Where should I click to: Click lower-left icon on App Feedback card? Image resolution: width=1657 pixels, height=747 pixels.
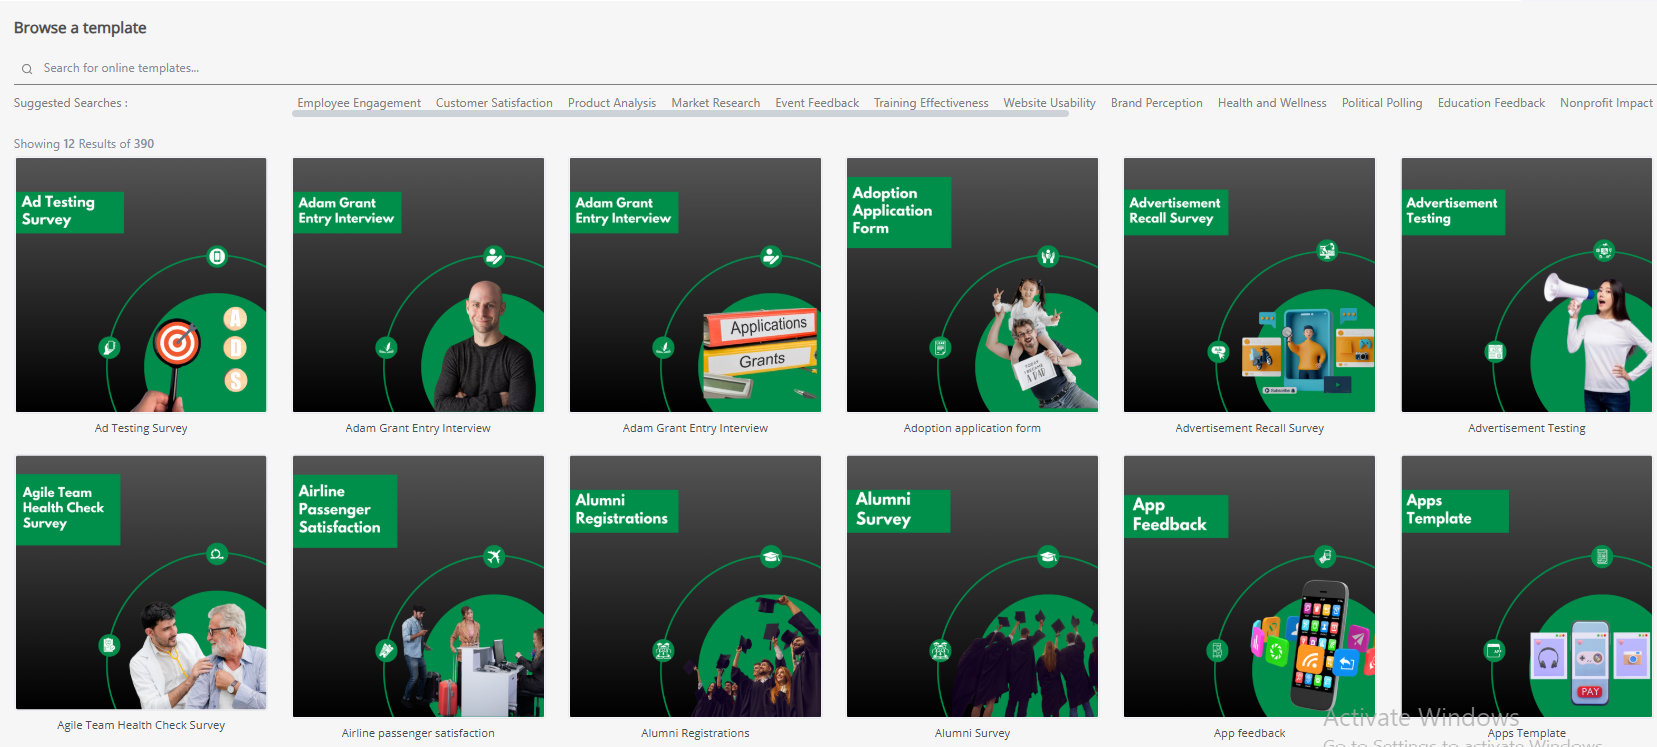click(1217, 651)
